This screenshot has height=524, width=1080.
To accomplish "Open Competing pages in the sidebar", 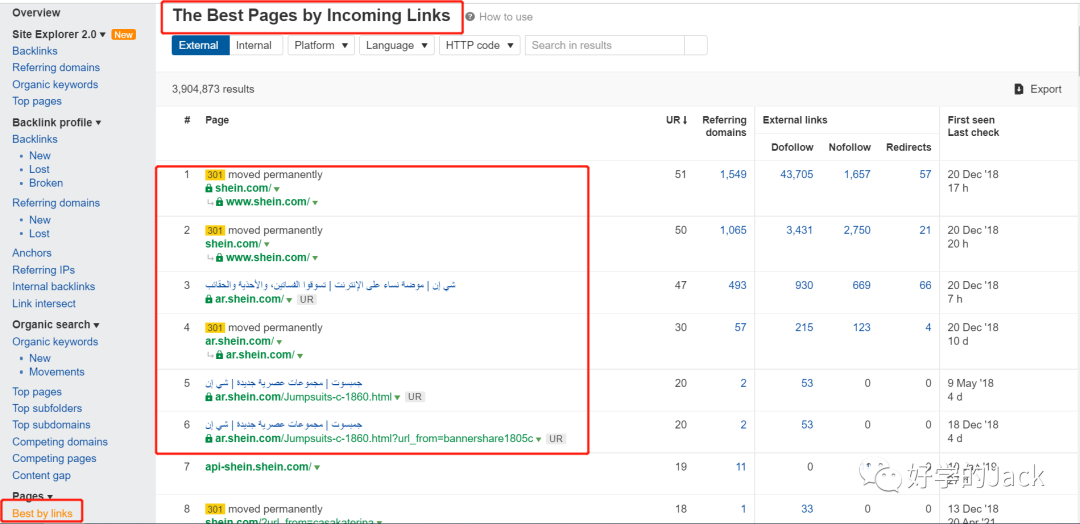I will (54, 459).
